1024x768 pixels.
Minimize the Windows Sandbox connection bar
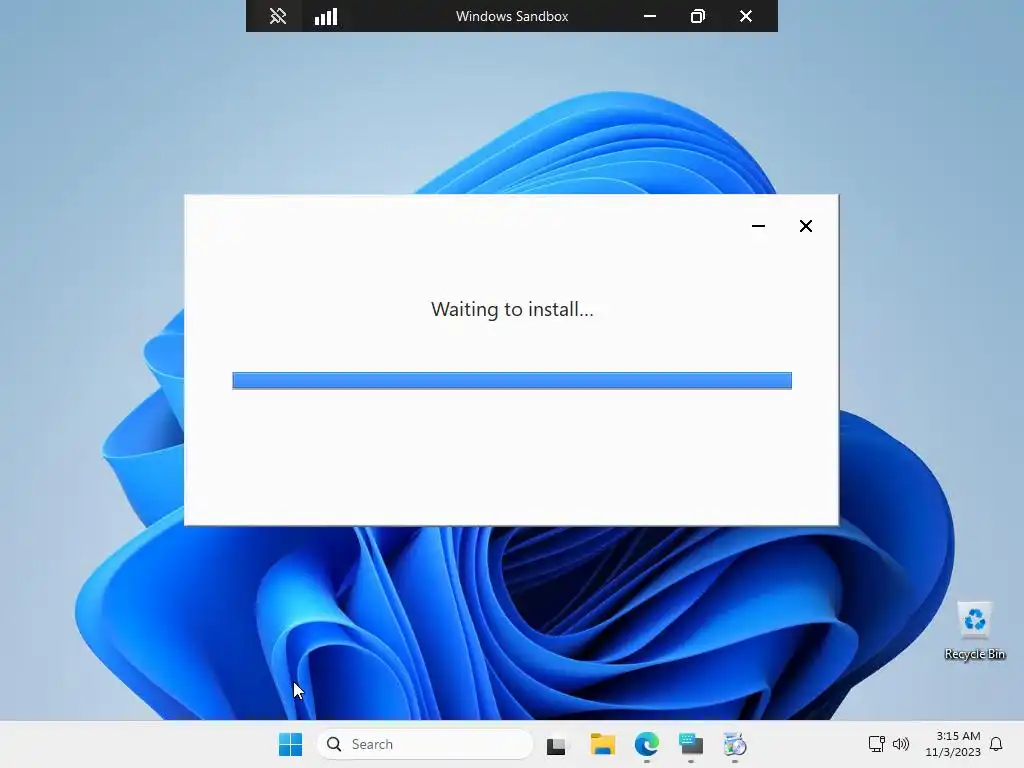(x=650, y=16)
